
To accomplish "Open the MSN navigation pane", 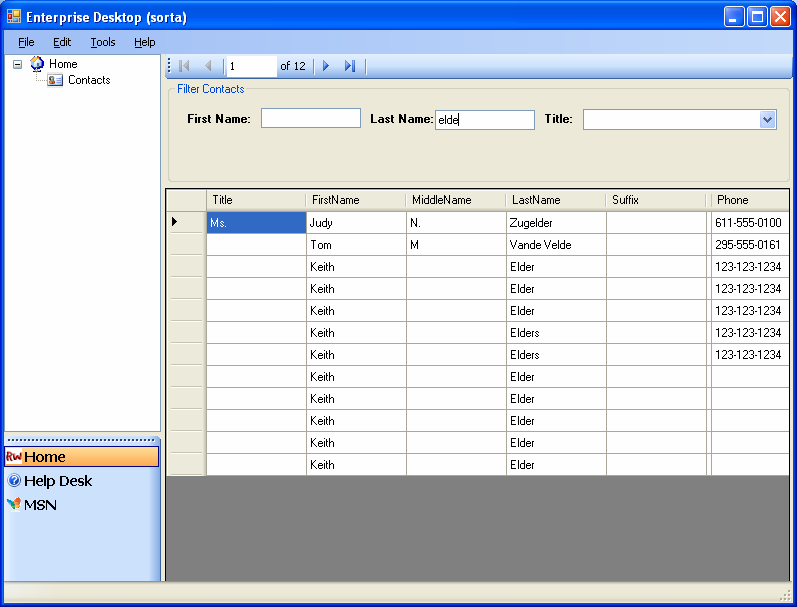I will (40, 505).
